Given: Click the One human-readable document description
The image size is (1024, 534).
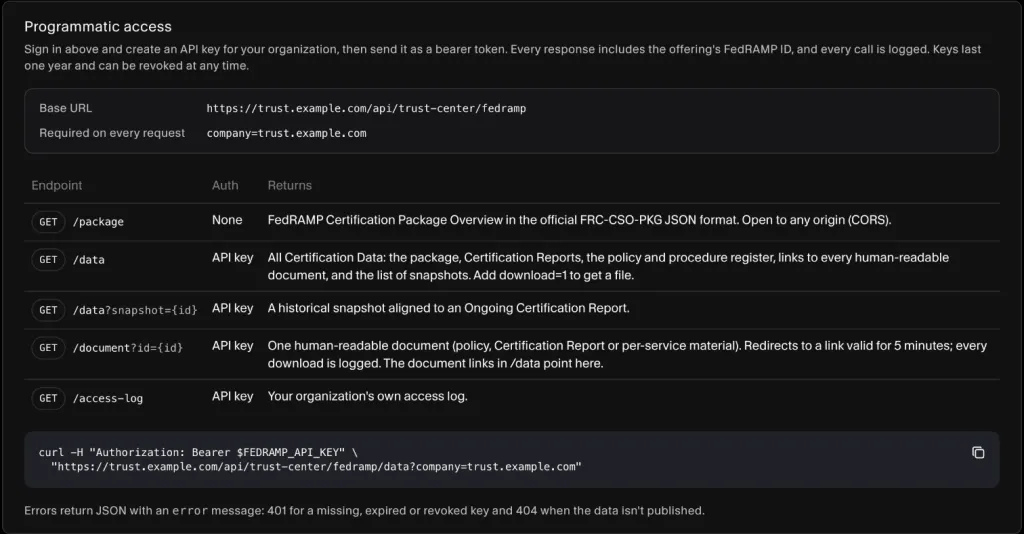Looking at the screenshot, I should pos(627,354).
